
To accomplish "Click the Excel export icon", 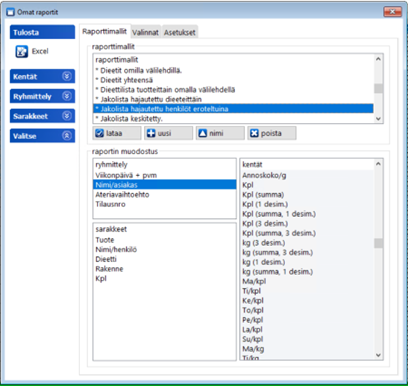I will point(22,52).
